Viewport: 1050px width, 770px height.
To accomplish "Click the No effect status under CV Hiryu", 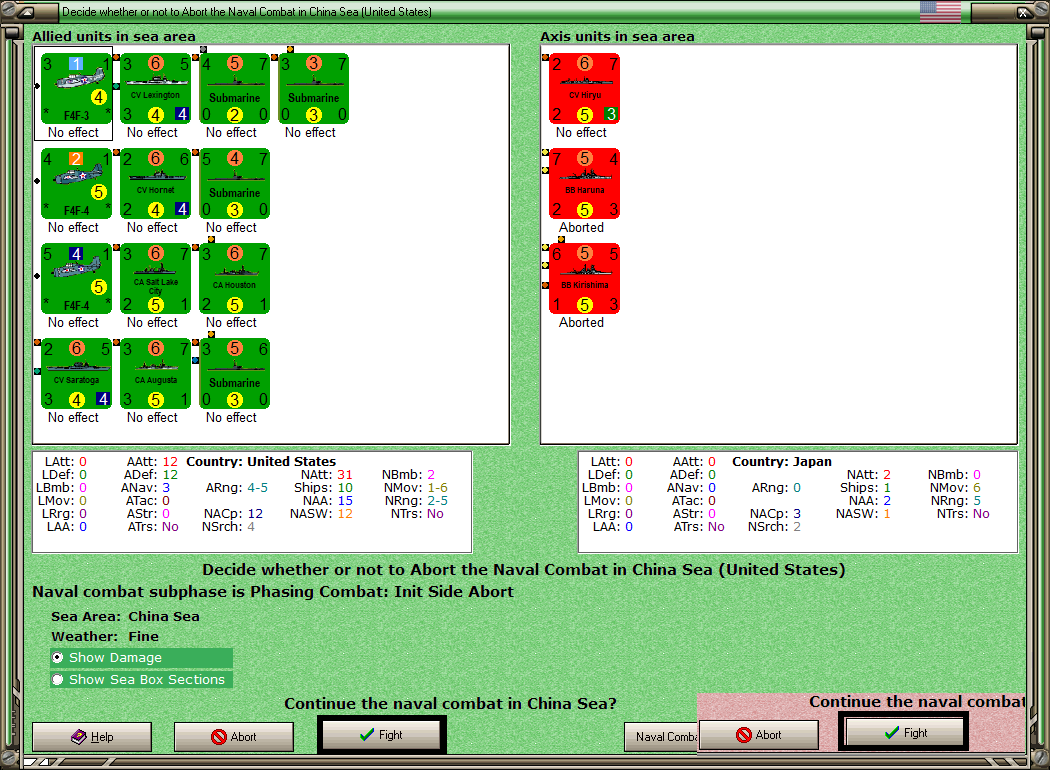I will (x=581, y=133).
